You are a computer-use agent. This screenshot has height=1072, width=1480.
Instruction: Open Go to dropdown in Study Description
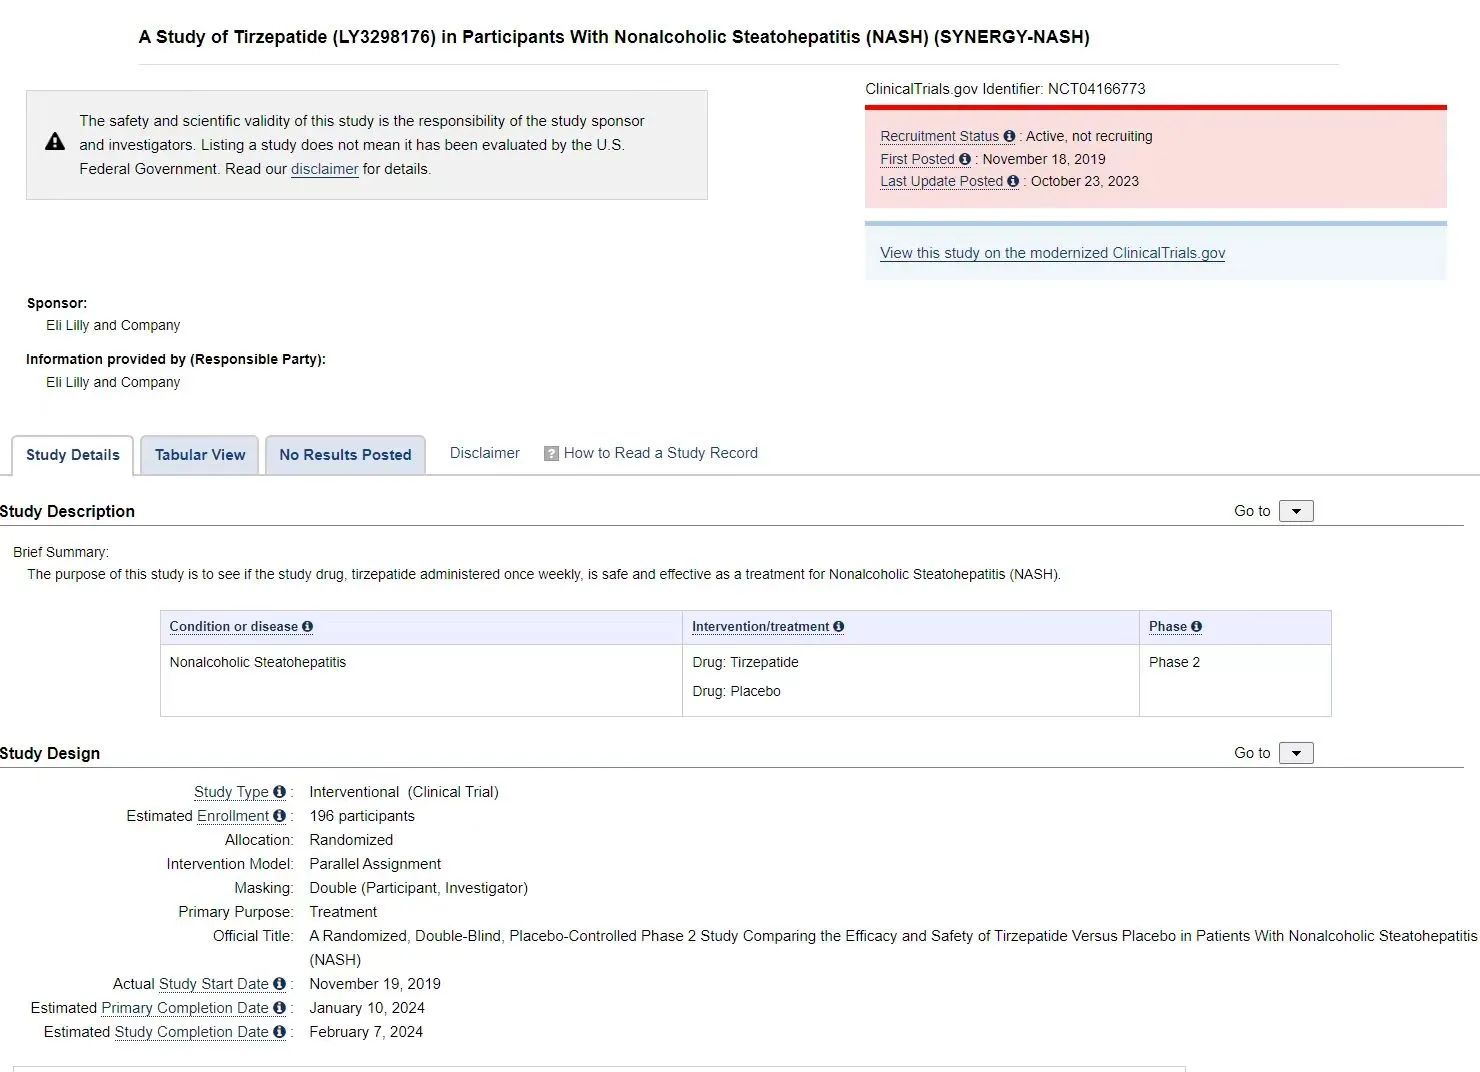tap(1296, 511)
